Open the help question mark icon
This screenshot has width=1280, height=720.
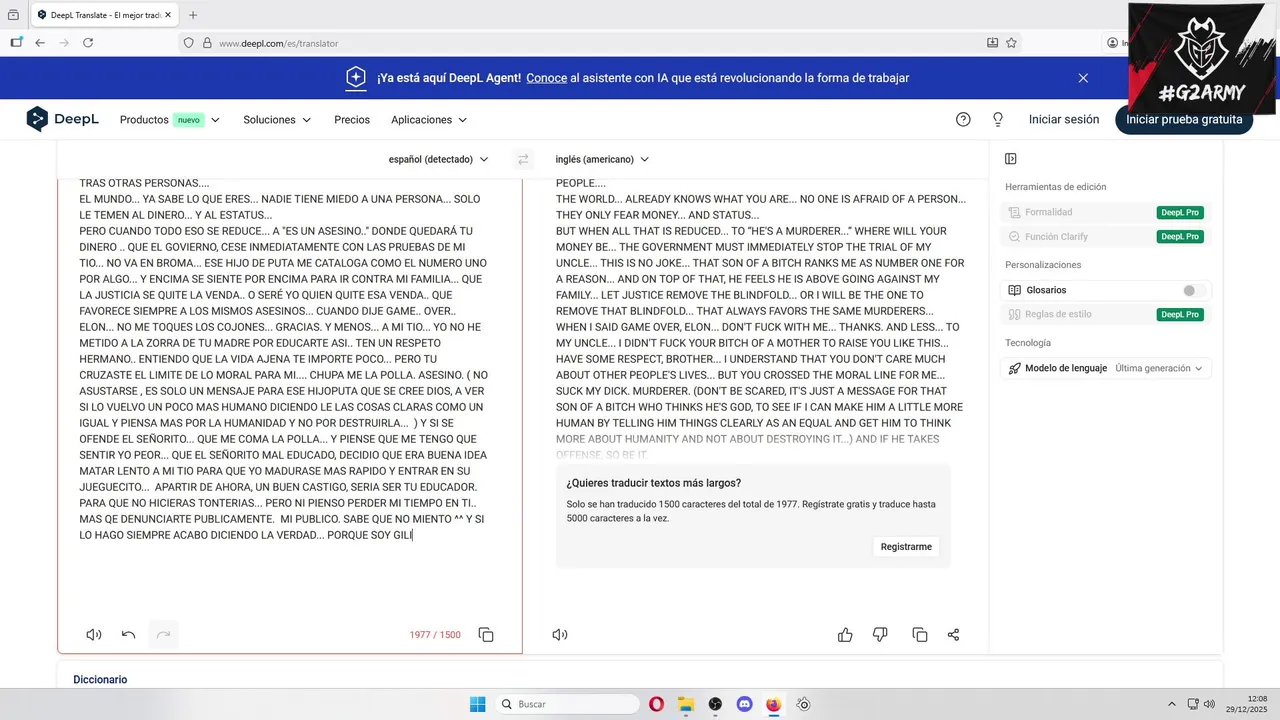(x=963, y=119)
